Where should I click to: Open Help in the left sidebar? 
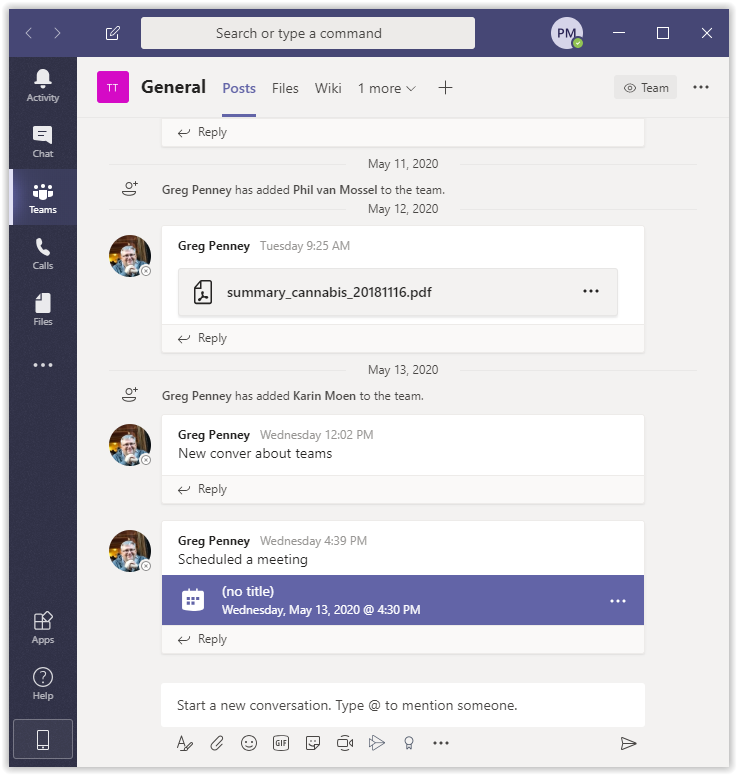43,684
